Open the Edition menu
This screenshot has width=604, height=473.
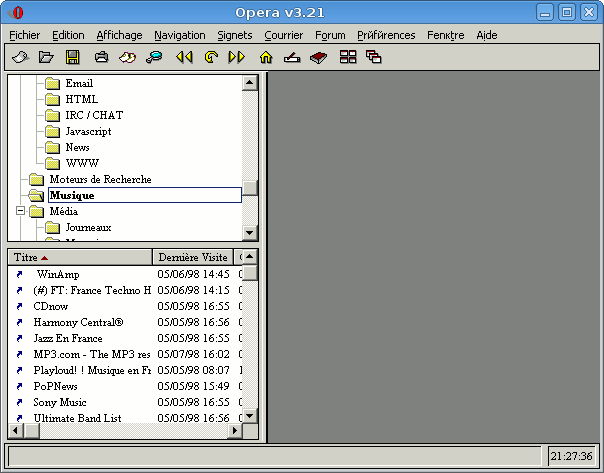point(68,35)
